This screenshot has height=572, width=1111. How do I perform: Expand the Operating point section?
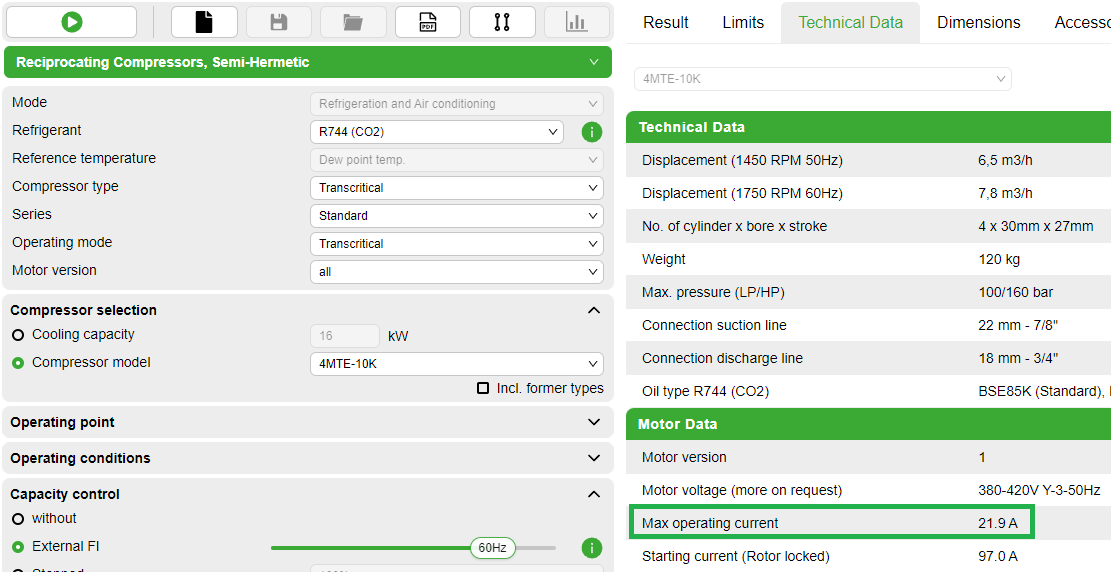pyautogui.click(x=307, y=422)
